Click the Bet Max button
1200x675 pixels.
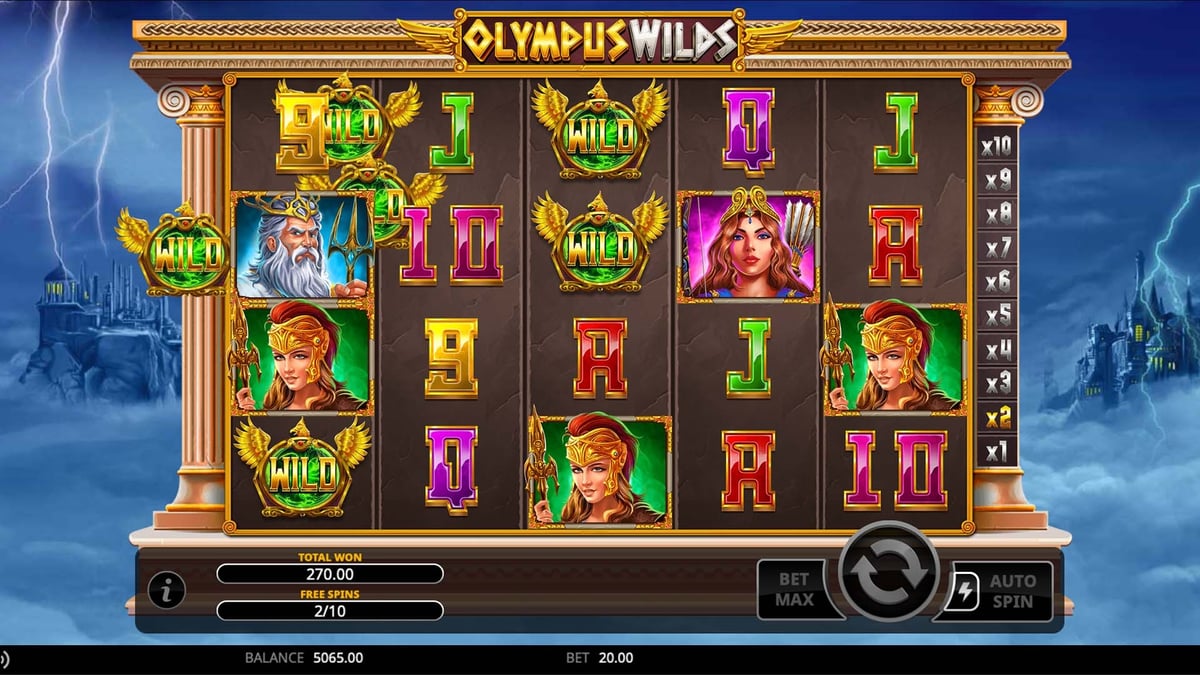[x=795, y=590]
